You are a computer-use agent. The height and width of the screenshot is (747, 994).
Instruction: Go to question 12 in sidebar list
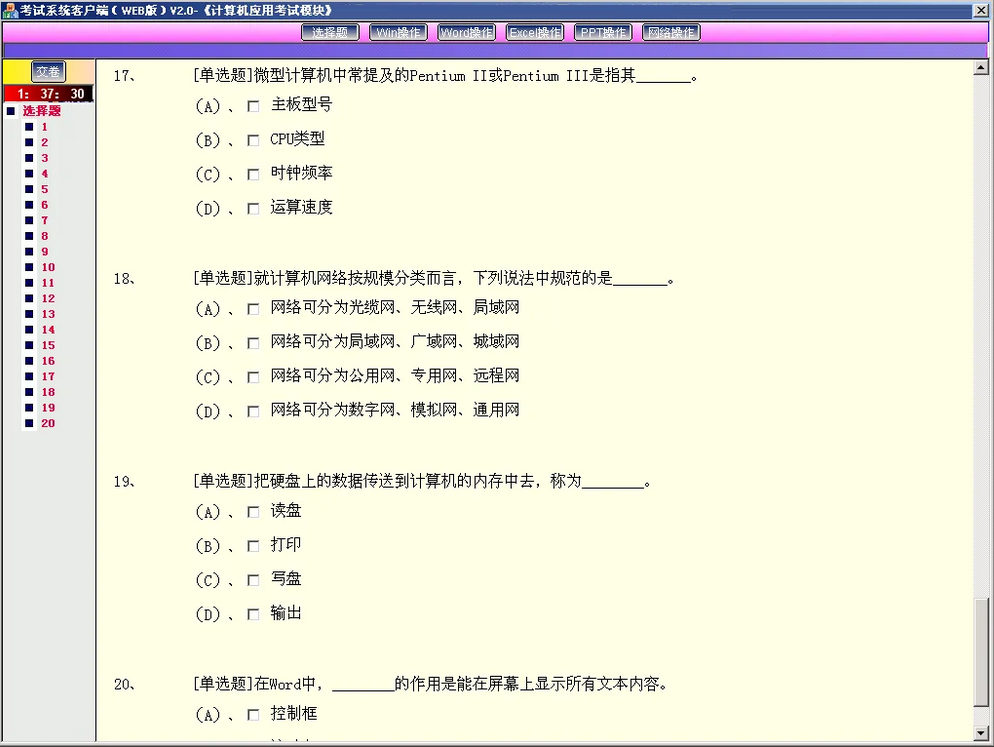48,299
